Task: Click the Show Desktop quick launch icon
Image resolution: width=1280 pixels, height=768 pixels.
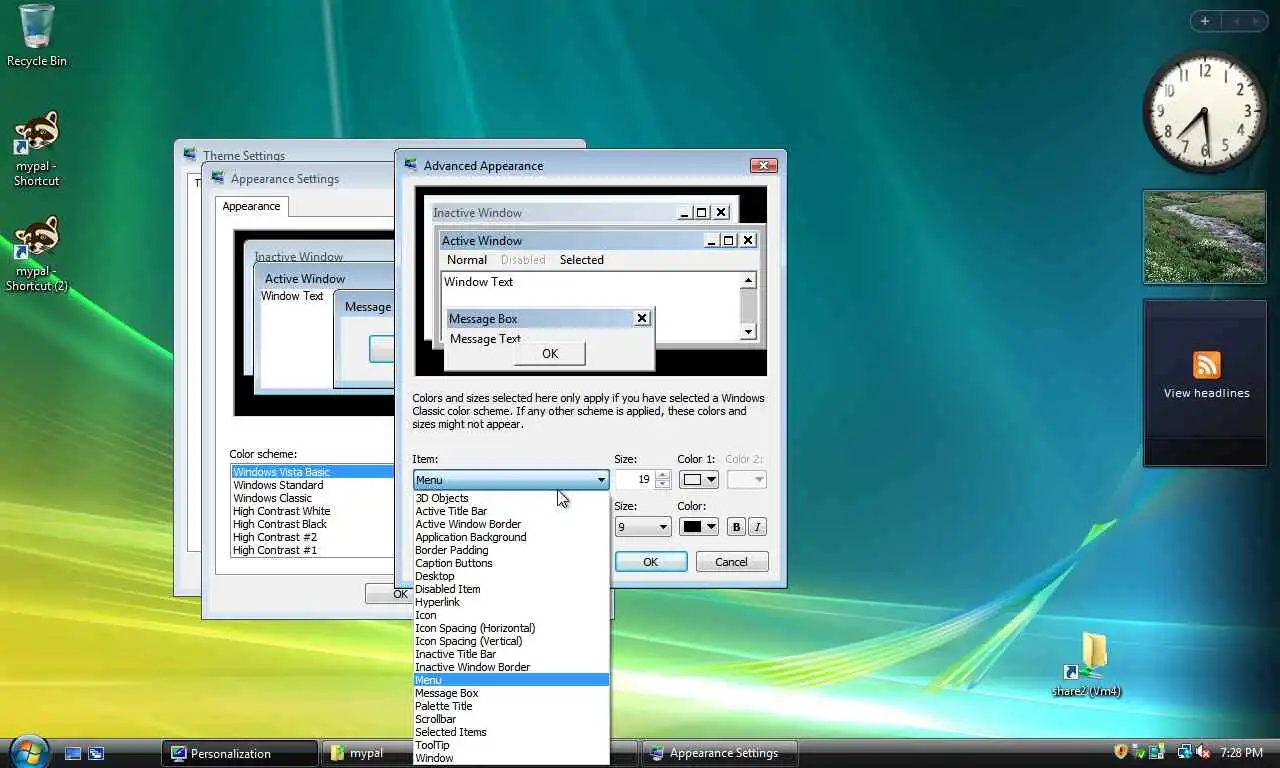Action: [x=73, y=753]
